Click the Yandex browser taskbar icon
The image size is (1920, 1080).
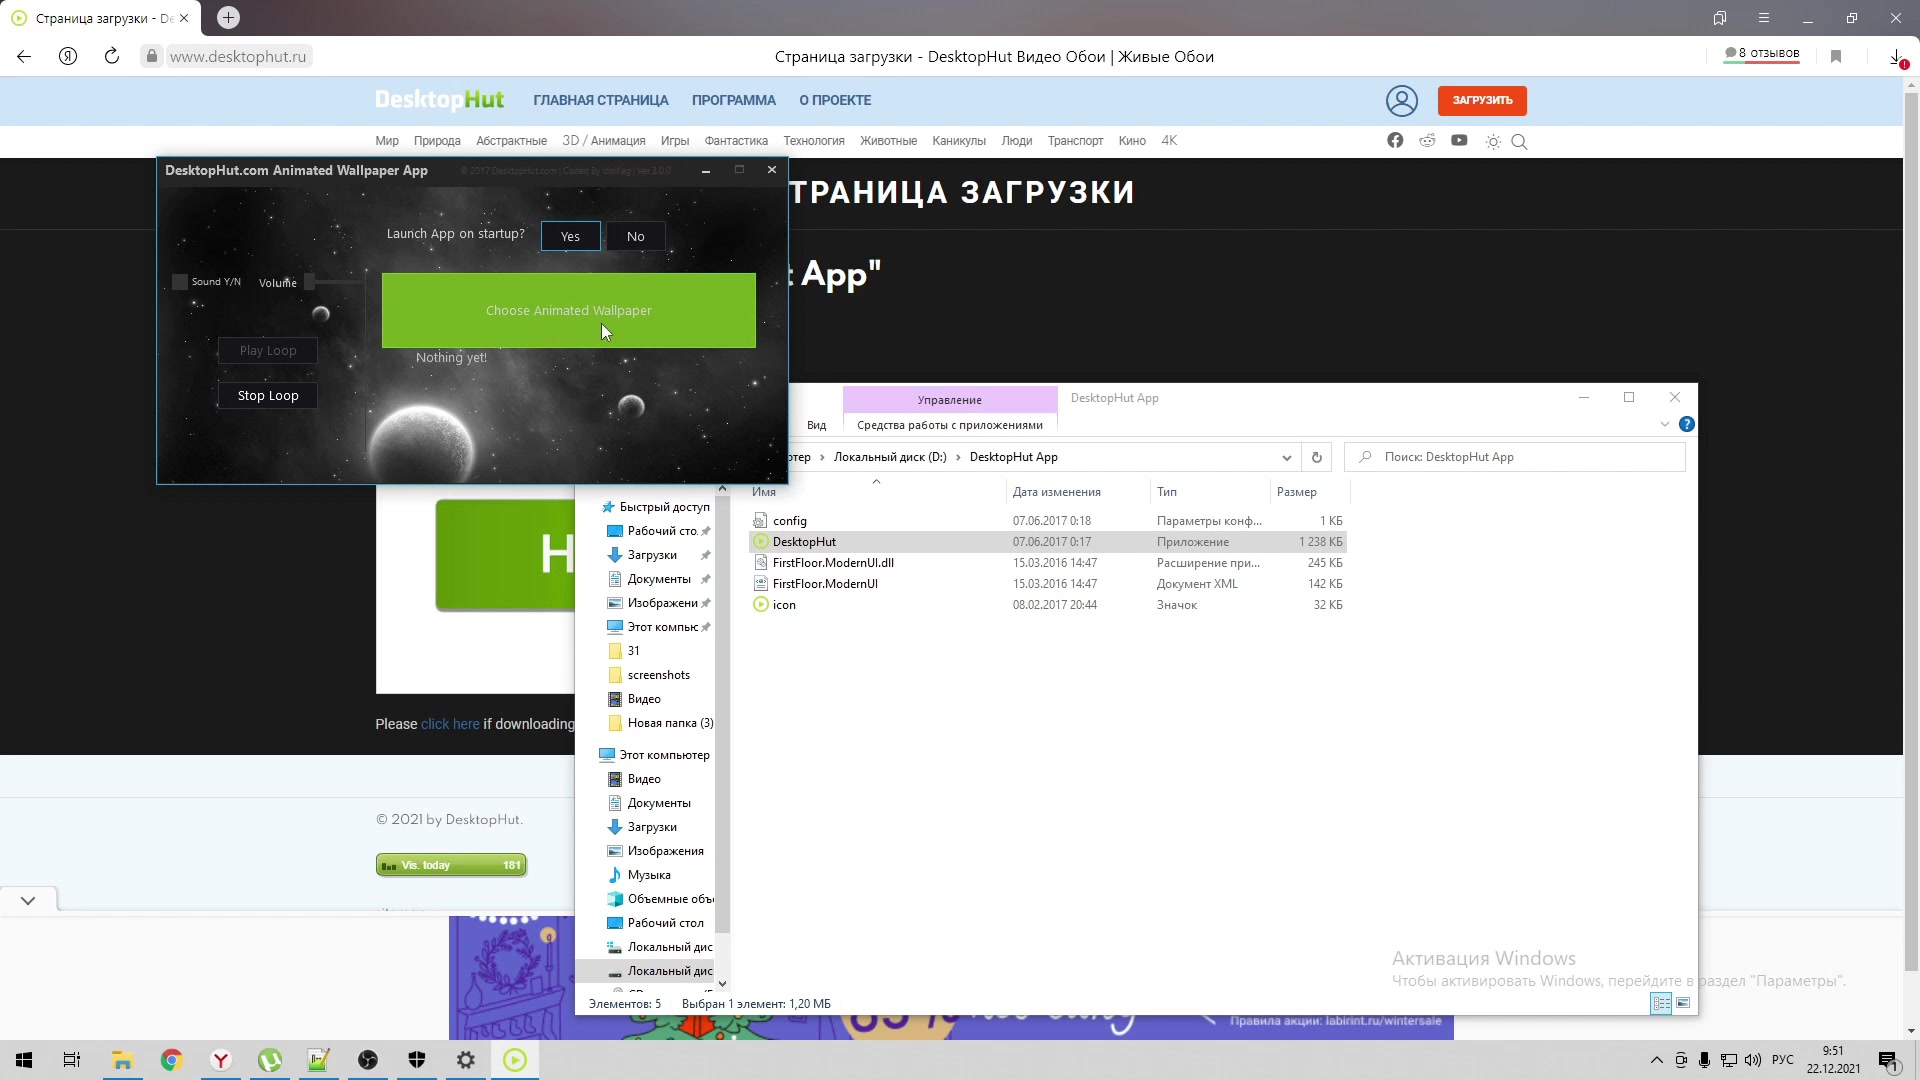coord(221,1060)
